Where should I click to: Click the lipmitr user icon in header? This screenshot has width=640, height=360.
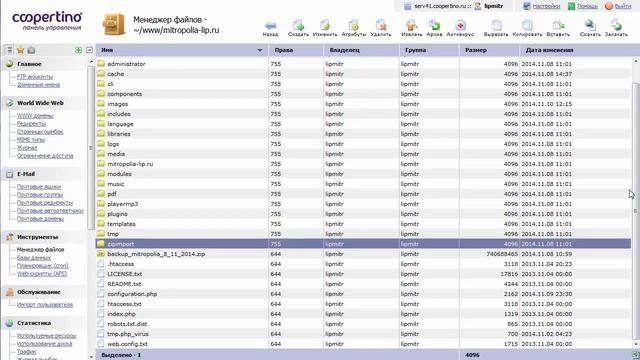[x=478, y=6]
